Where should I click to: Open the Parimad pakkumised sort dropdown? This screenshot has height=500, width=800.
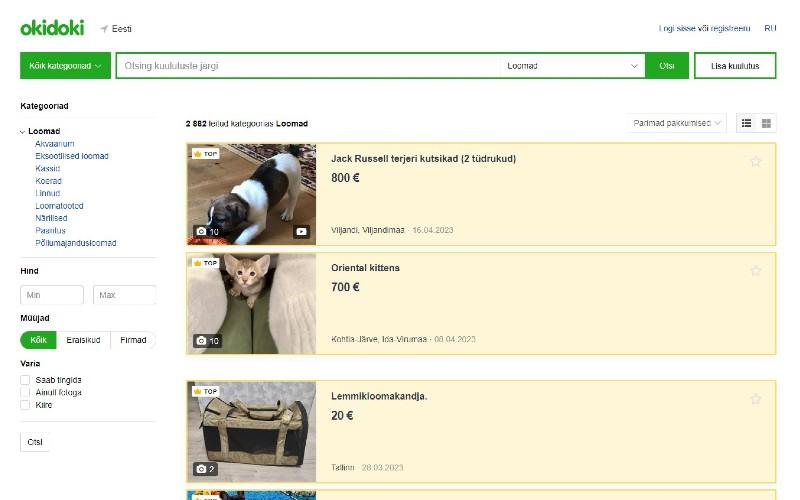[677, 123]
